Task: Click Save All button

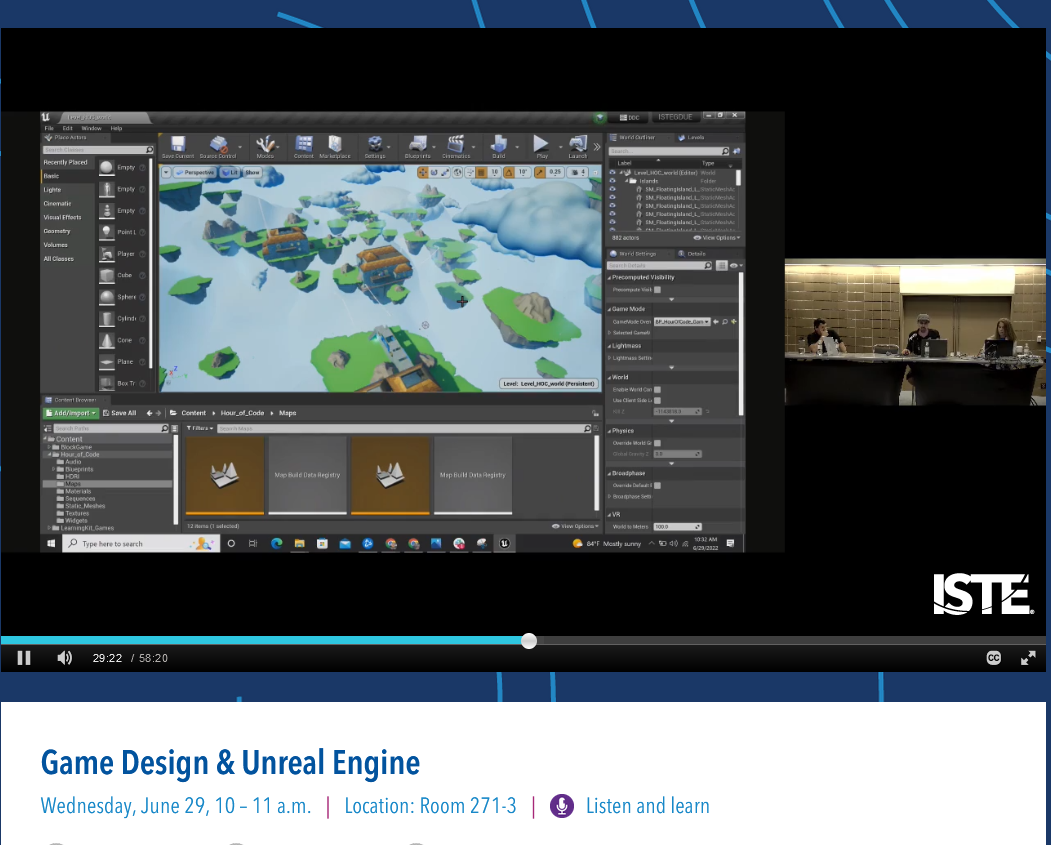Action: coord(119,413)
